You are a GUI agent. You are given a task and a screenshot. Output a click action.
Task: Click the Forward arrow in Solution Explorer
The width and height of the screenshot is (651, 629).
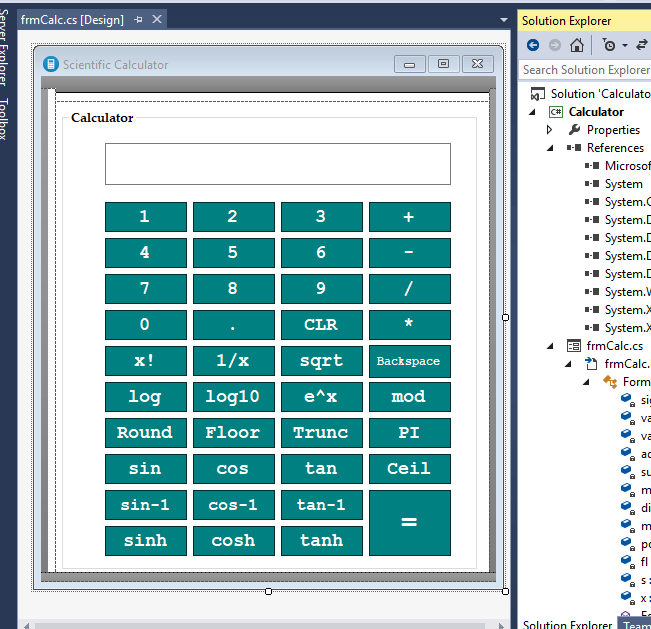[x=555, y=45]
